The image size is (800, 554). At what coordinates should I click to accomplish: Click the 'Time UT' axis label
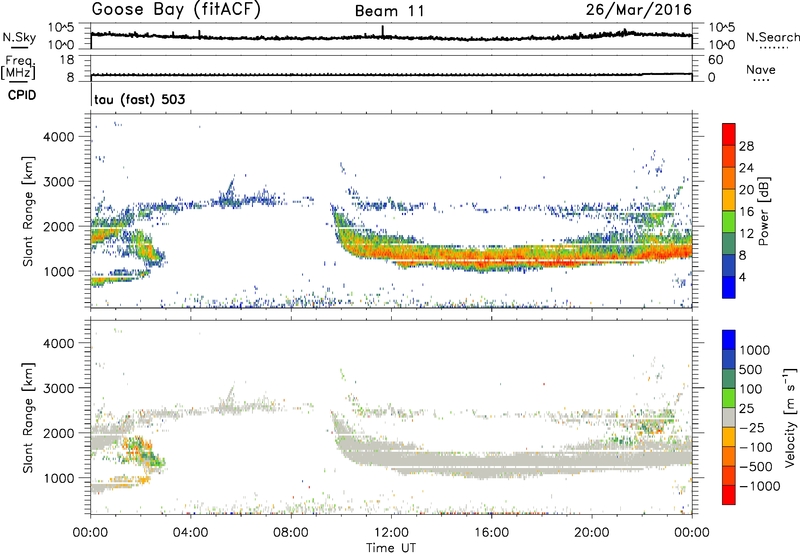[391, 548]
